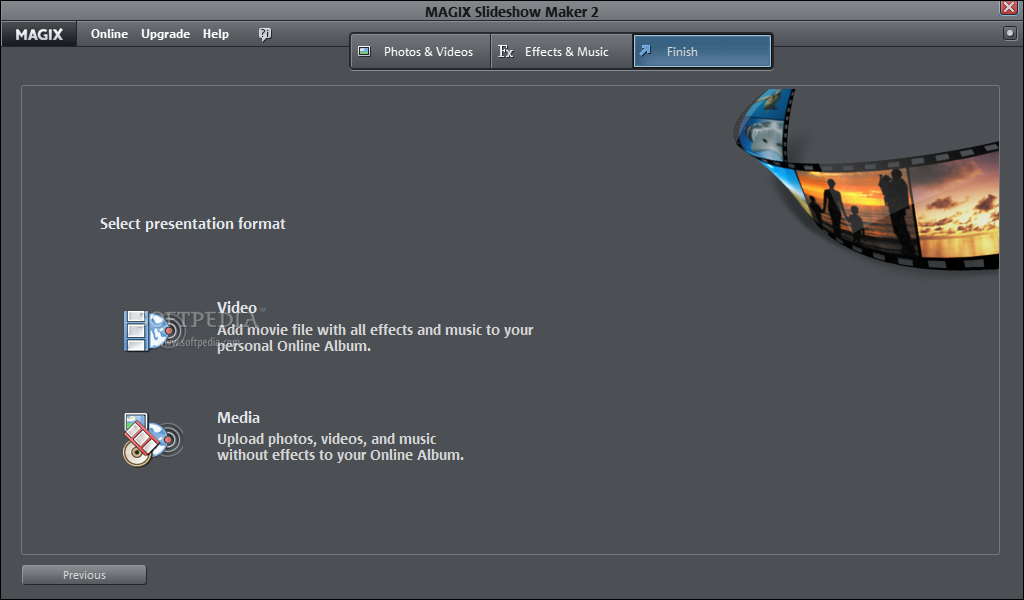Click the 'Select presentation format' heading

193,223
